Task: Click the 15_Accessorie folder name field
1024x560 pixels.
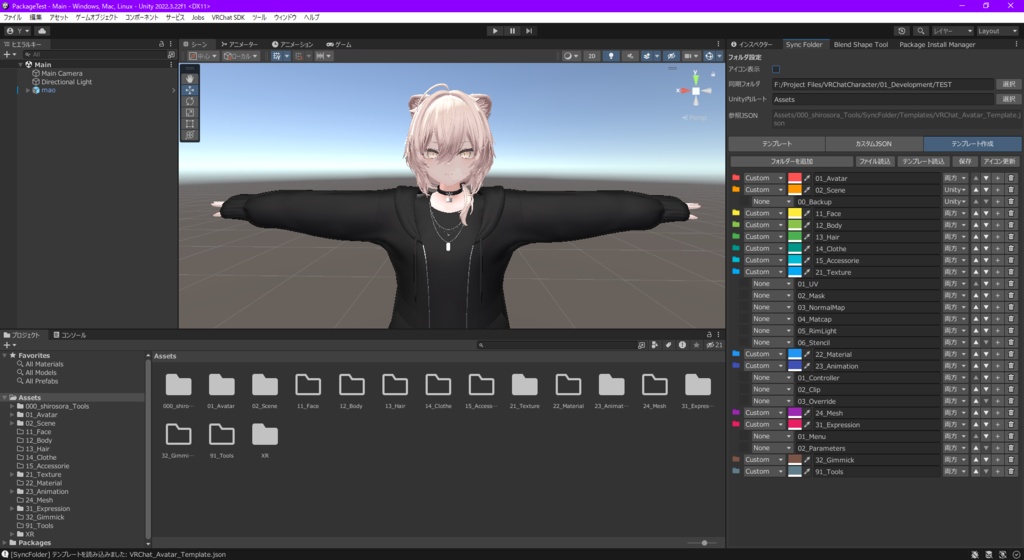Action: 876,260
